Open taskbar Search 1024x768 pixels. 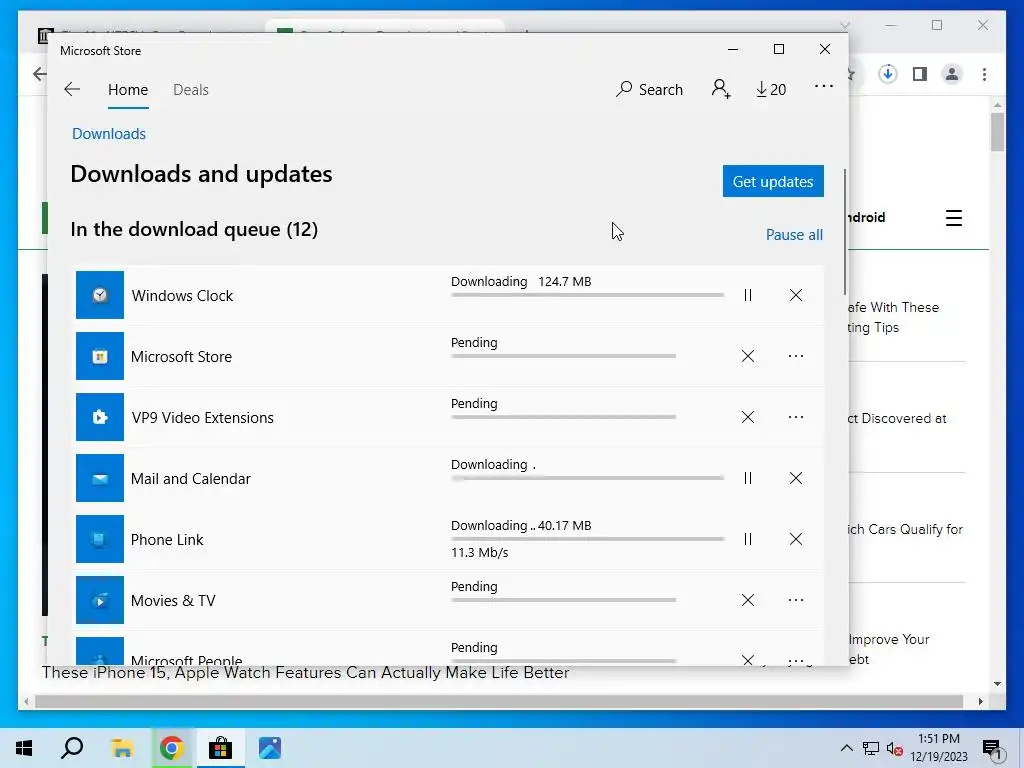[72, 748]
